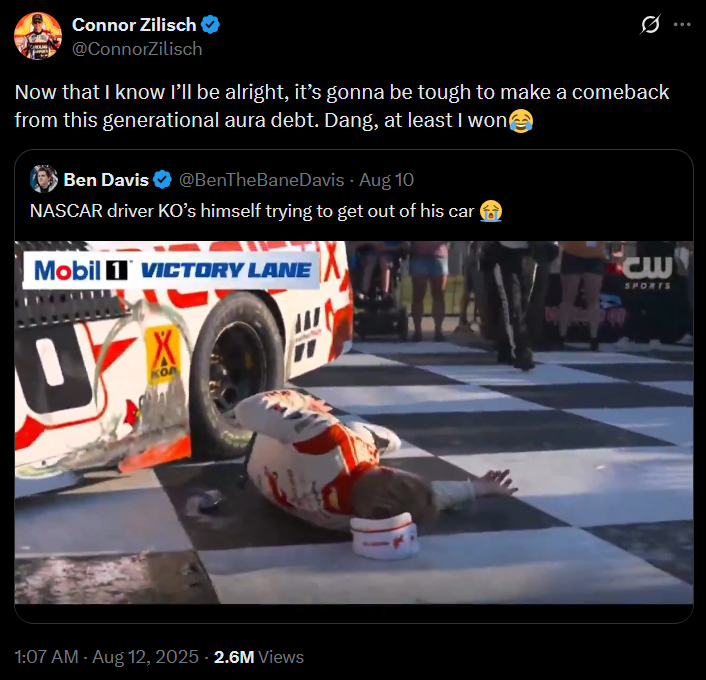Open Ben Davis's small profile picture
The height and width of the screenshot is (680, 706).
43,180
